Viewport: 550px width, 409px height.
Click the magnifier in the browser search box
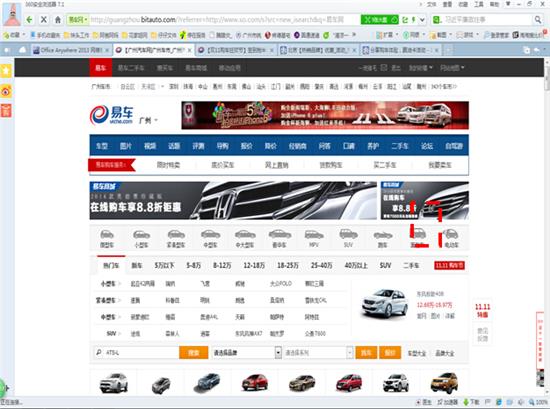click(x=537, y=20)
